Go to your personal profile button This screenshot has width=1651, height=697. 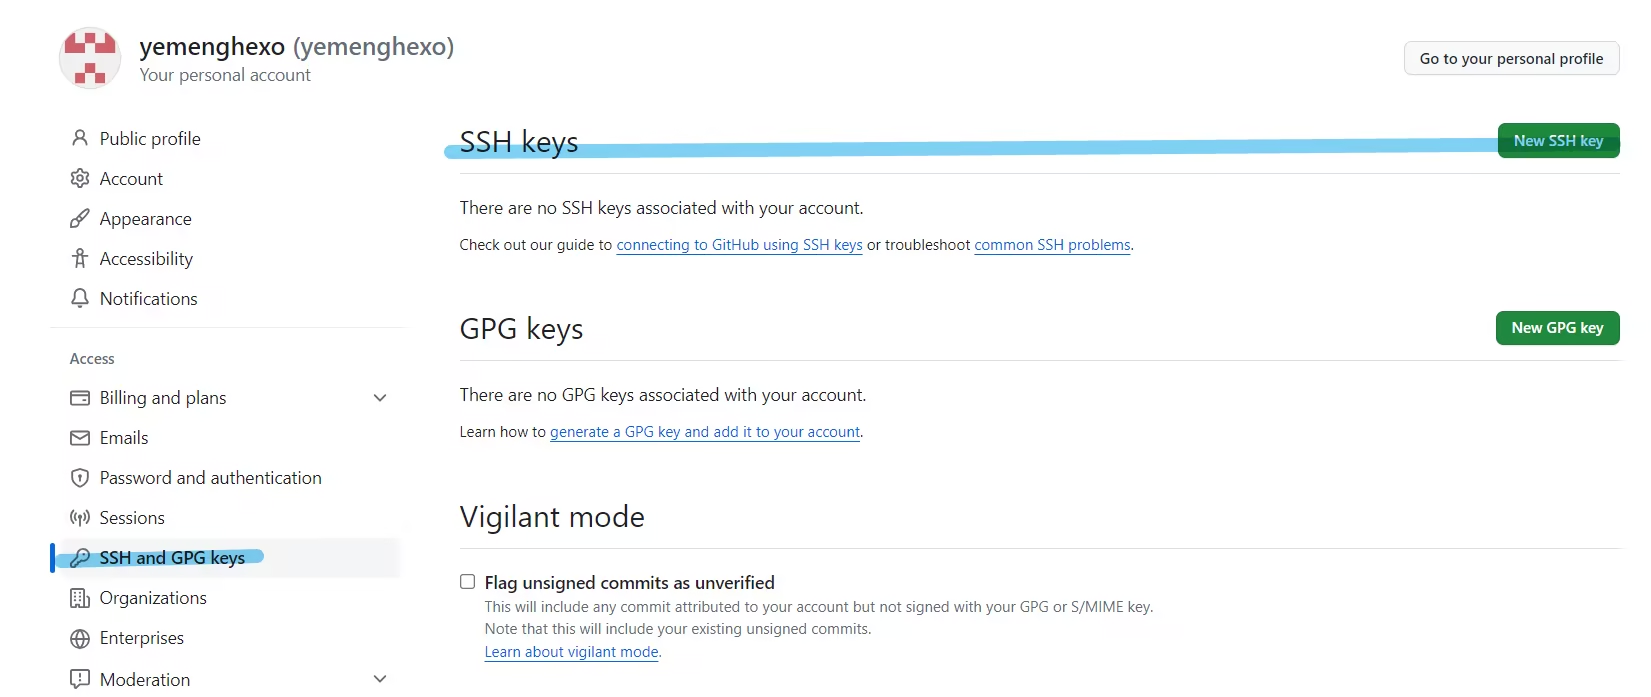pyautogui.click(x=1511, y=59)
